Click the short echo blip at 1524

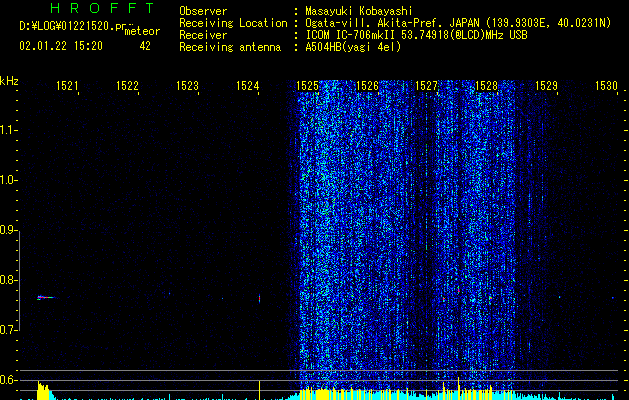[x=260, y=298]
